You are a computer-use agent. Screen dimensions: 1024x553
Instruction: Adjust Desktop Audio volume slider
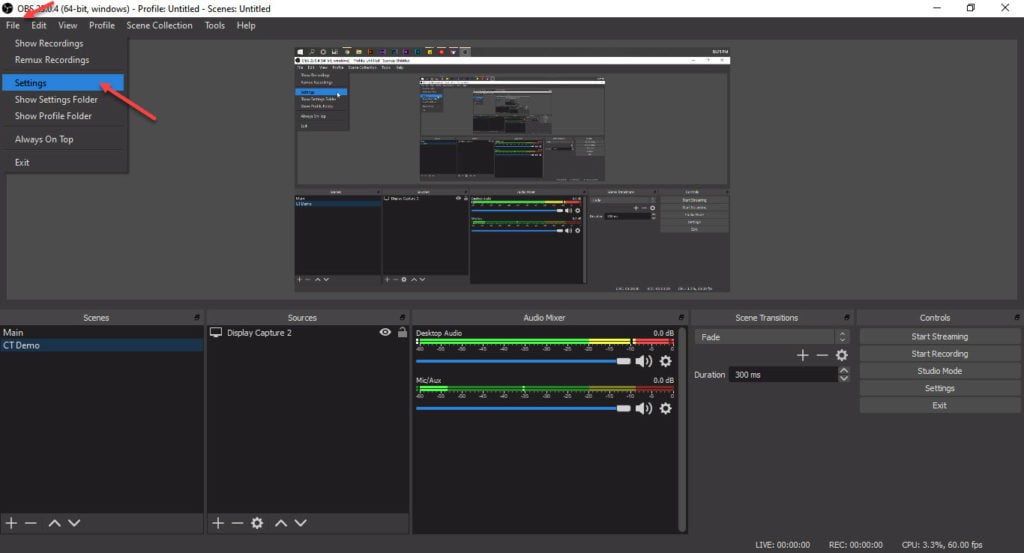pos(523,361)
